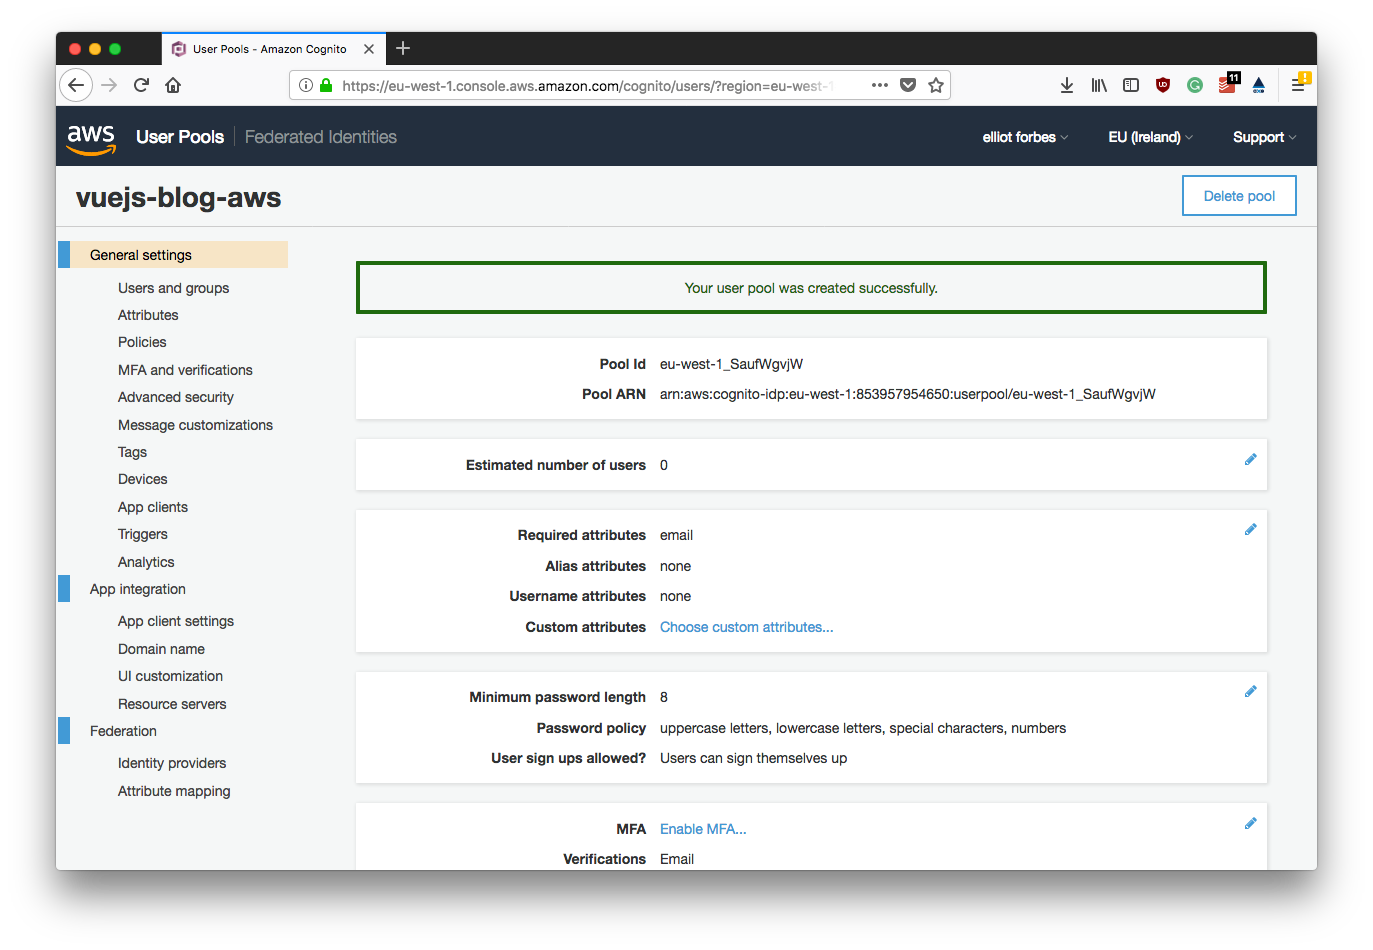This screenshot has height=950, width=1373.
Task: Open App clients page
Action: pos(152,507)
